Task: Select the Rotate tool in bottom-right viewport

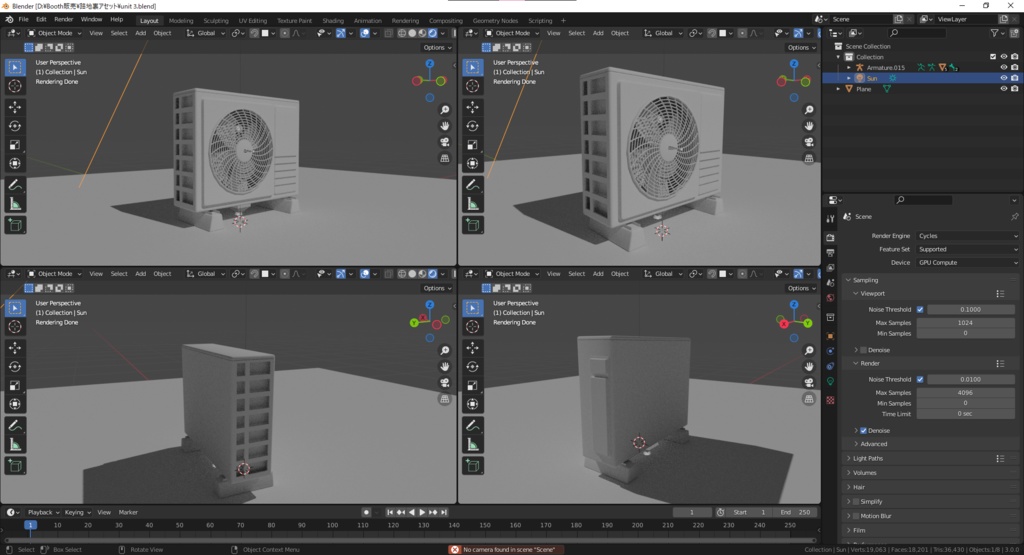Action: (472, 367)
